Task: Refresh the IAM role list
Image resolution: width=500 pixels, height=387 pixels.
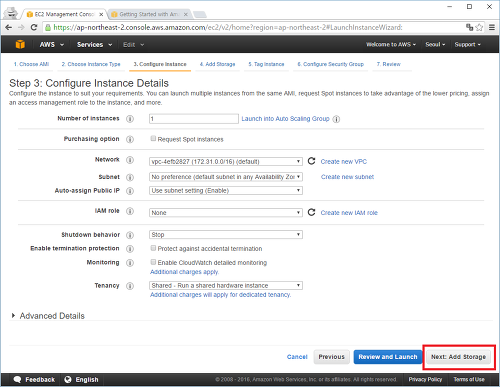Action: tap(311, 212)
